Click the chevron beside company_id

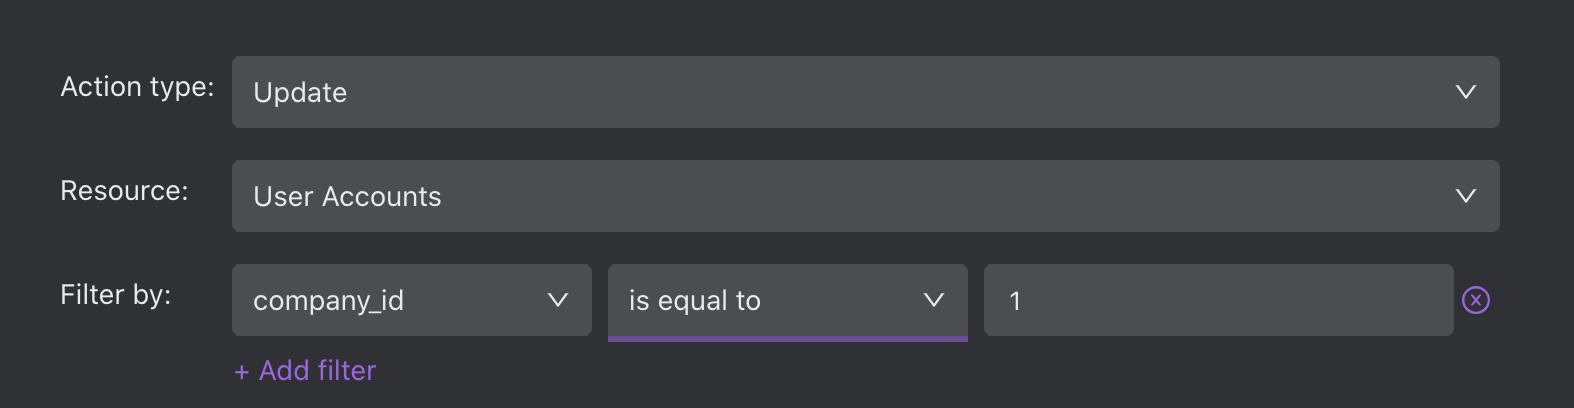[x=558, y=300]
